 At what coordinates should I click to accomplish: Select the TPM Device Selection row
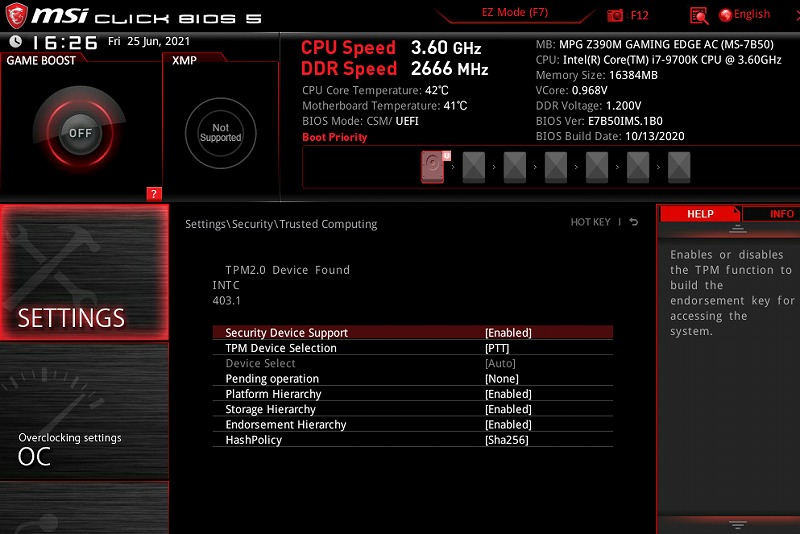[x=413, y=348]
